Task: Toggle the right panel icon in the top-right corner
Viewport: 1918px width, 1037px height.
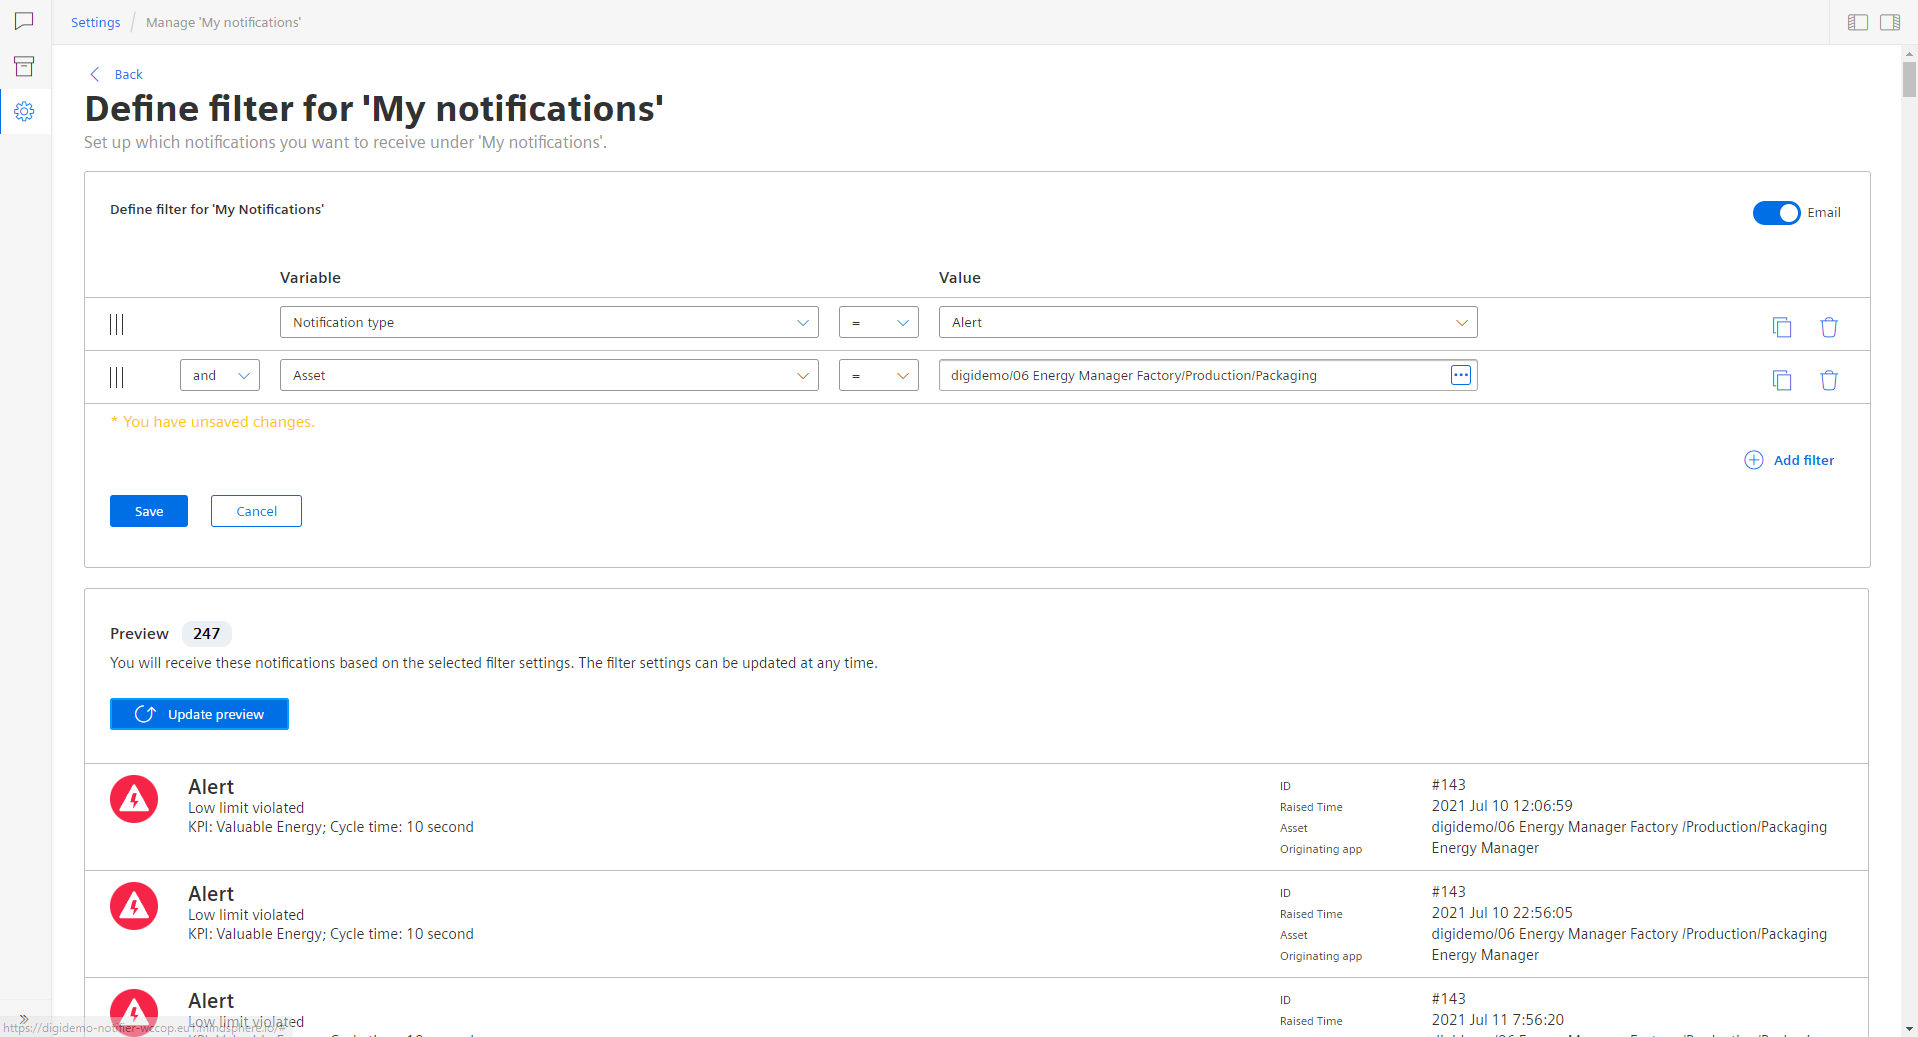Action: coord(1890,21)
